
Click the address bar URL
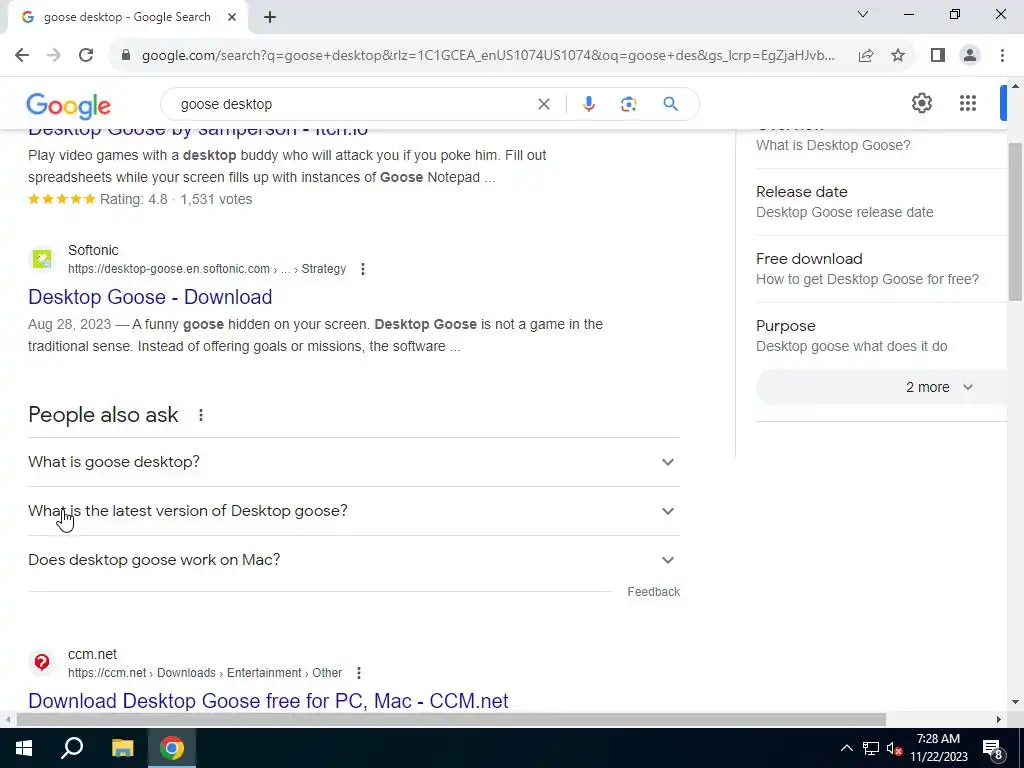(x=488, y=56)
